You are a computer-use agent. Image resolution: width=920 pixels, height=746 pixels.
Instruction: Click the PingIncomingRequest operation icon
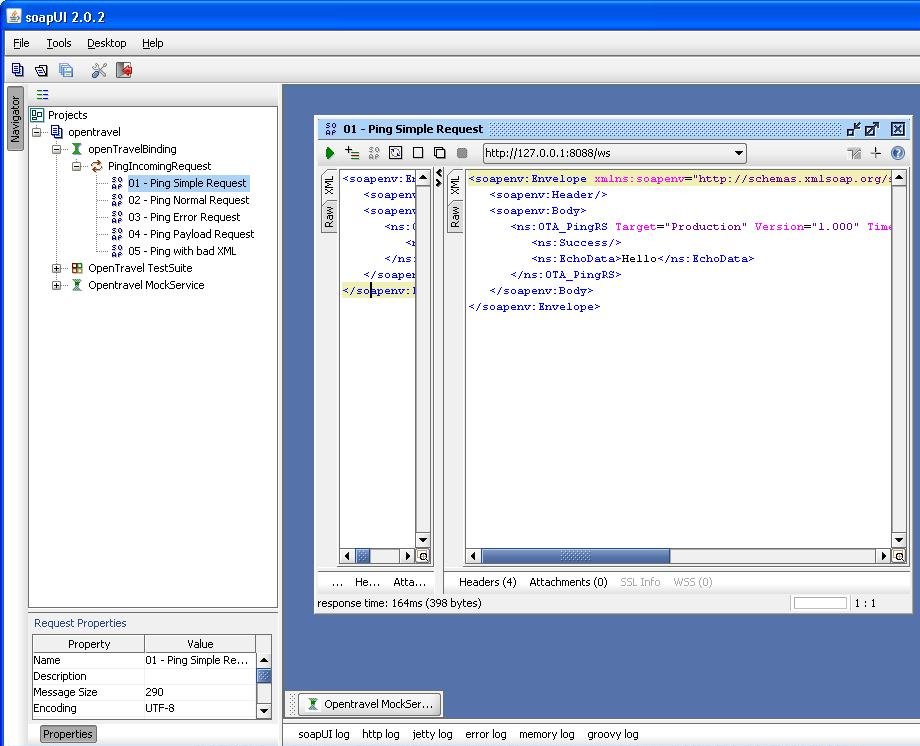click(x=97, y=166)
